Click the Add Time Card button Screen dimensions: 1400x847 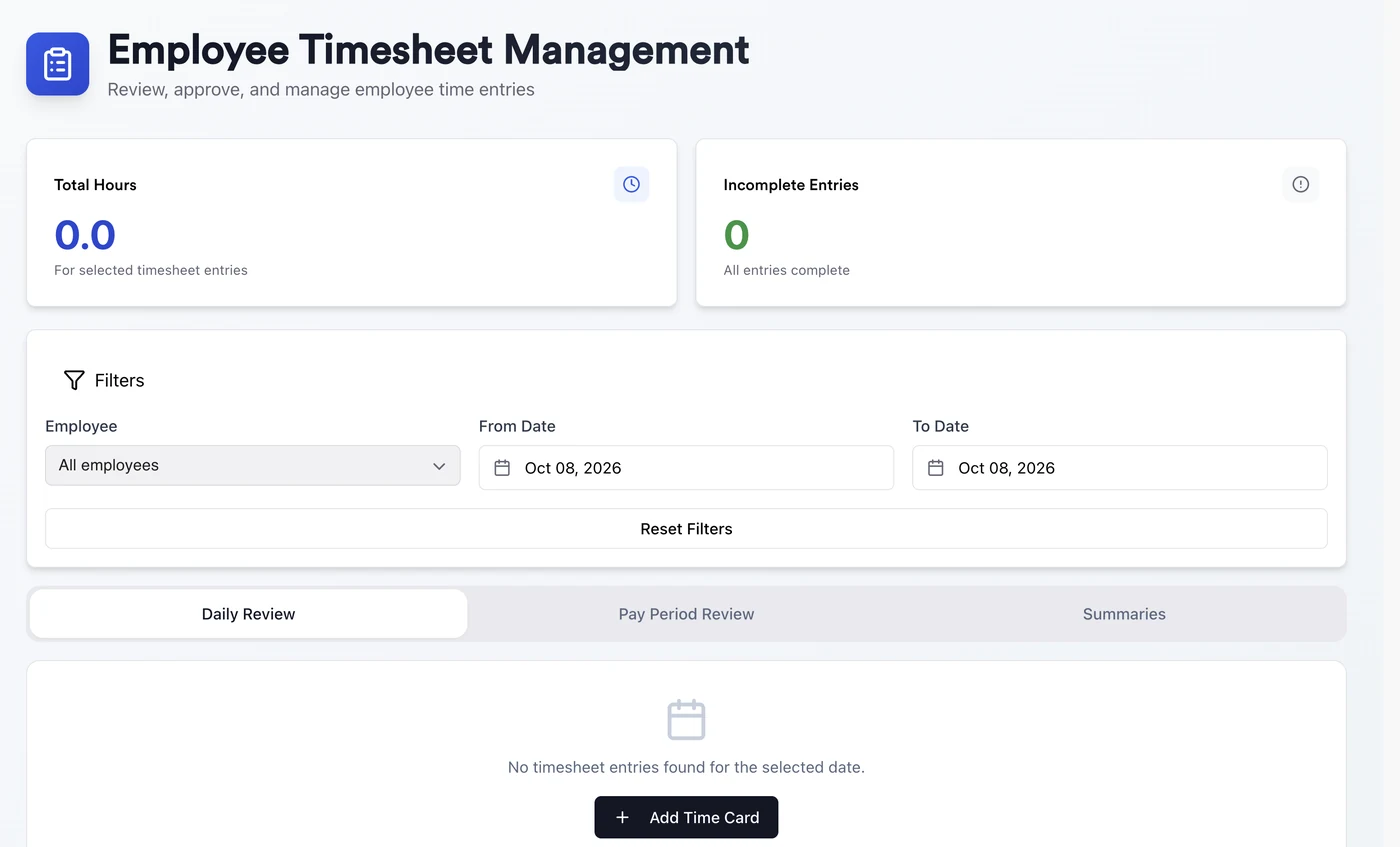click(x=686, y=817)
